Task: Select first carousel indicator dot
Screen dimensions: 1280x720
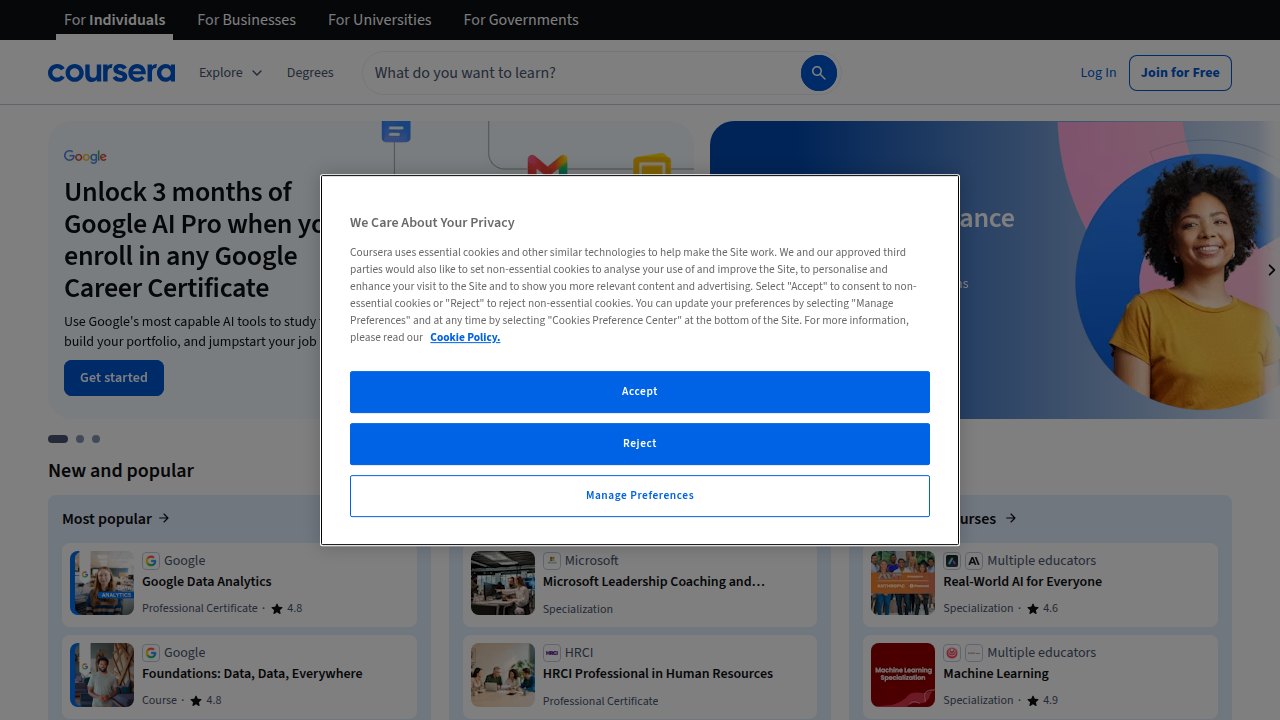Action: [58, 439]
